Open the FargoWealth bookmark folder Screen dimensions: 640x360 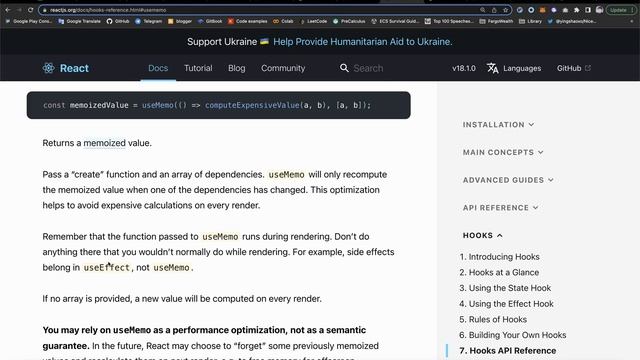[496, 21]
